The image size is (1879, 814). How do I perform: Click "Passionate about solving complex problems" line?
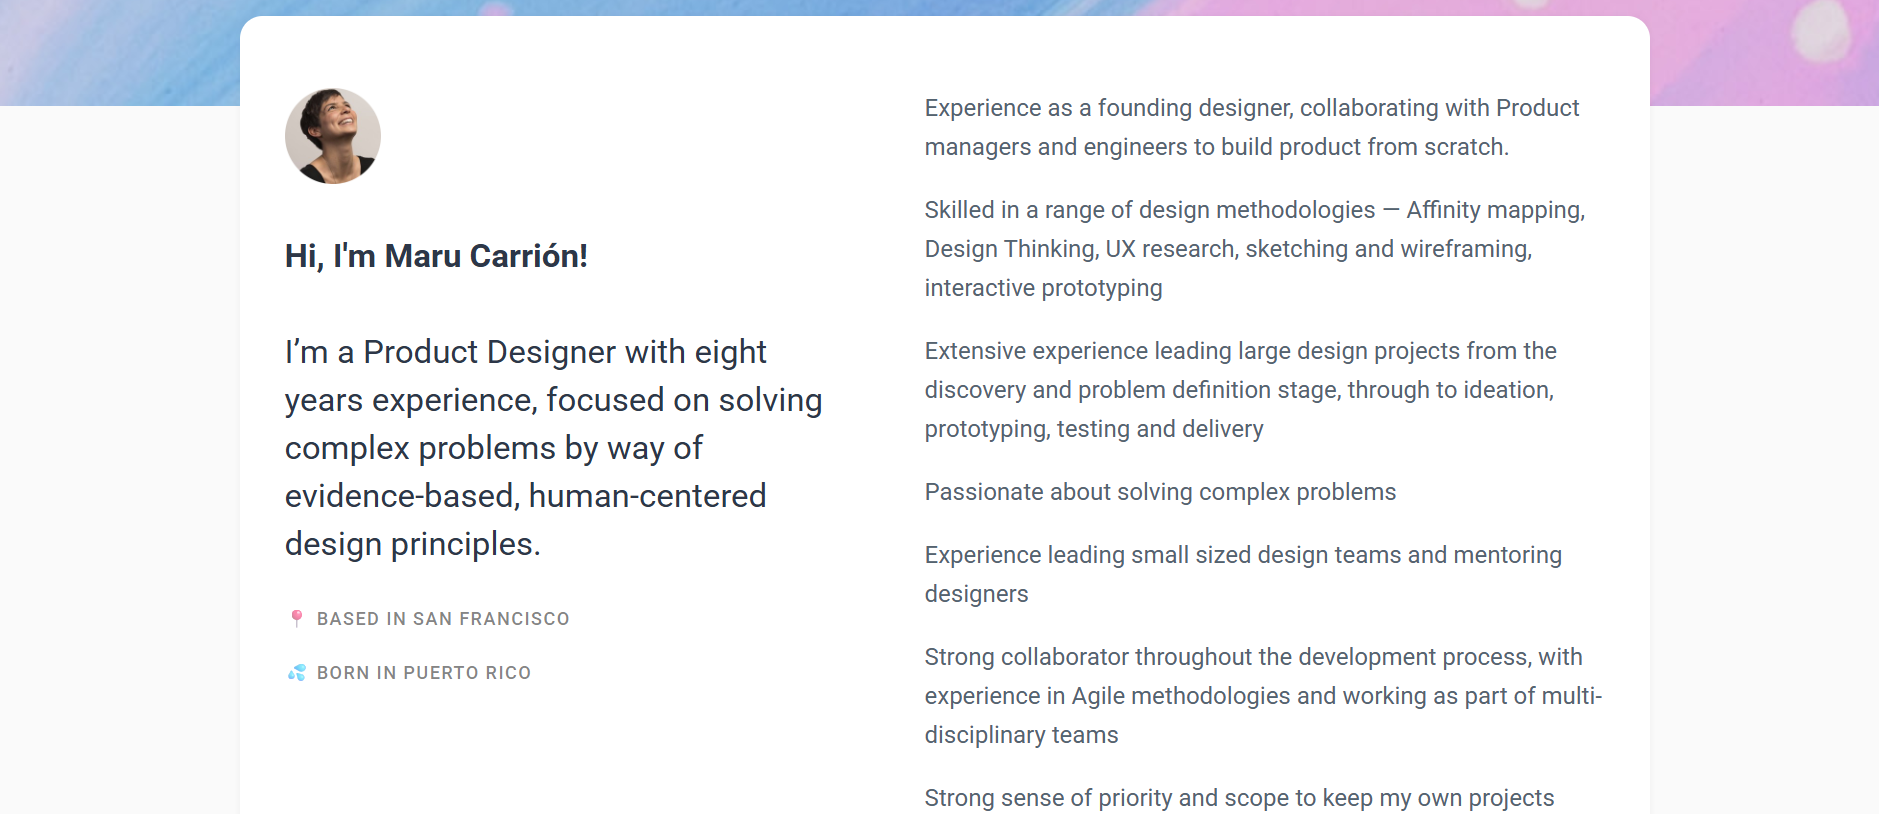click(1160, 492)
